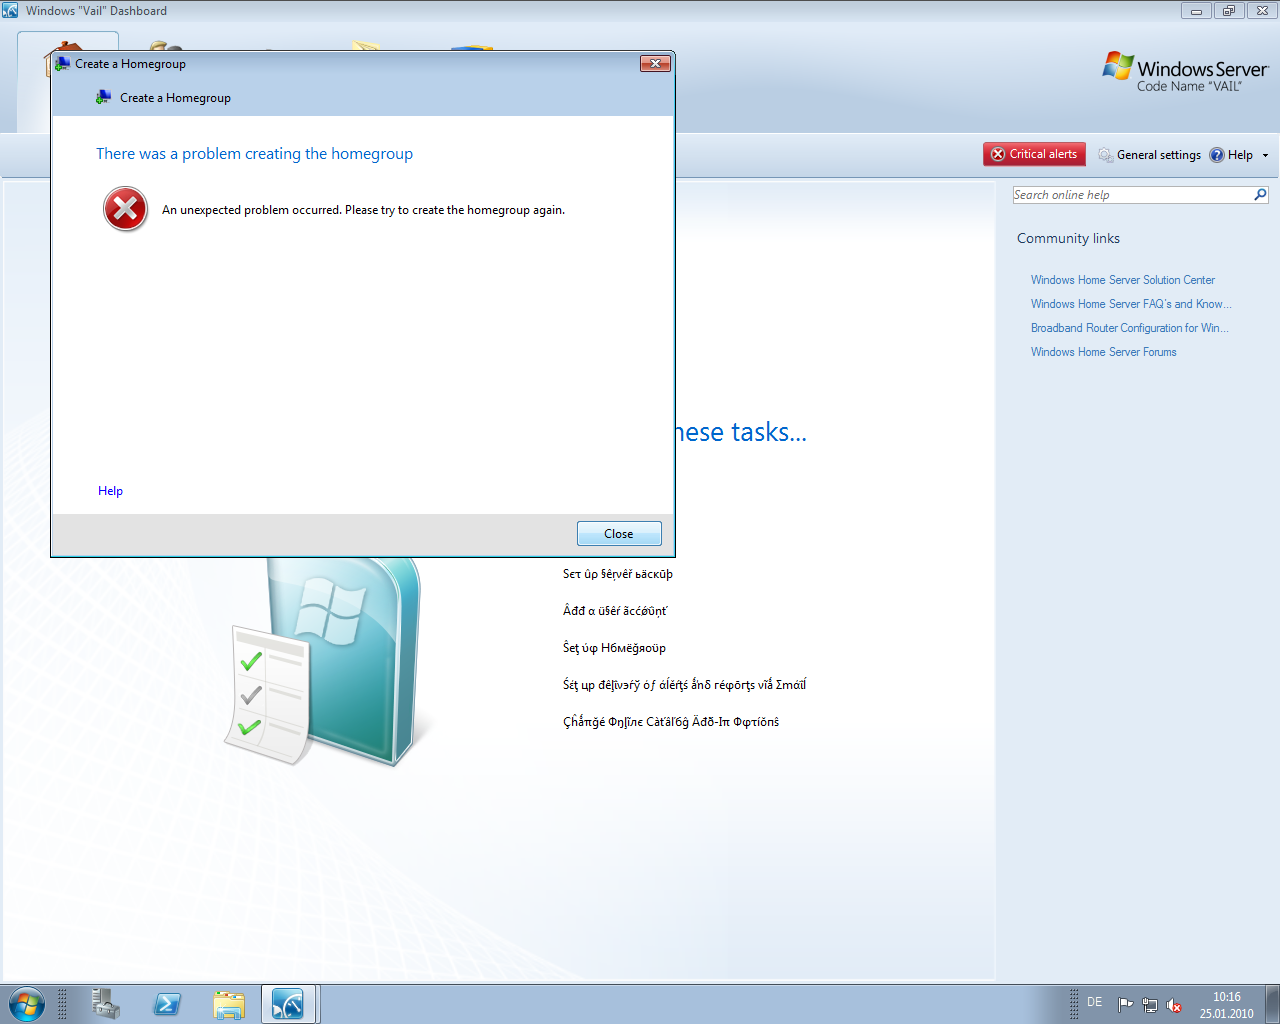Viewport: 1280px width, 1024px height.
Task: Open Broadband Router Configuration link
Action: [1130, 328]
